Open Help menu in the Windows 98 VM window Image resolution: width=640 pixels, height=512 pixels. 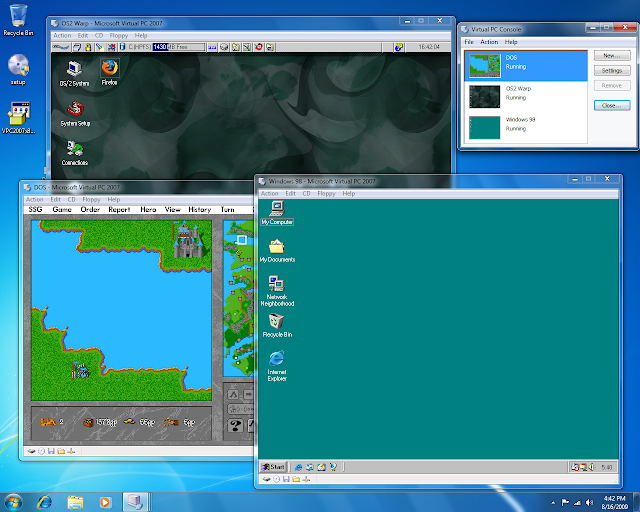(349, 194)
